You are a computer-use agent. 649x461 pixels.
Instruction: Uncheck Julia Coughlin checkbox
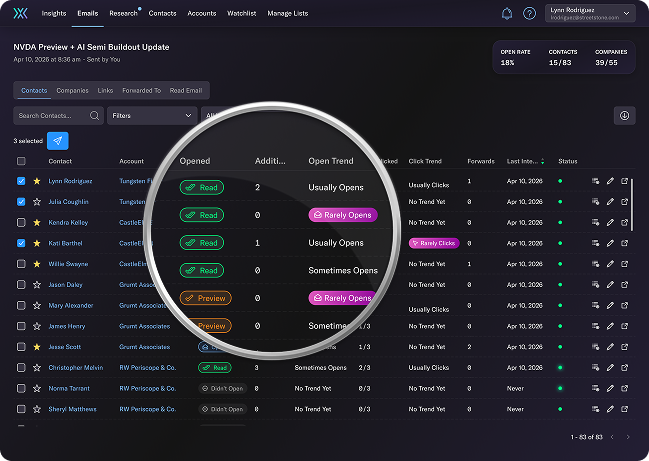(21, 202)
